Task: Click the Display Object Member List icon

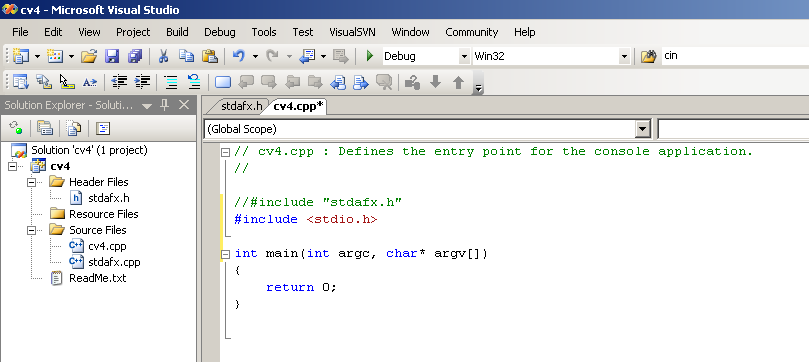Action: [x=21, y=82]
